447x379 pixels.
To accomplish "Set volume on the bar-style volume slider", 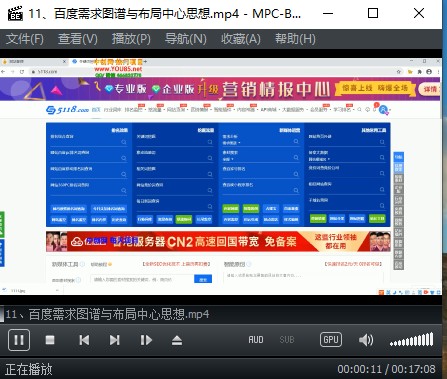I will click(412, 339).
